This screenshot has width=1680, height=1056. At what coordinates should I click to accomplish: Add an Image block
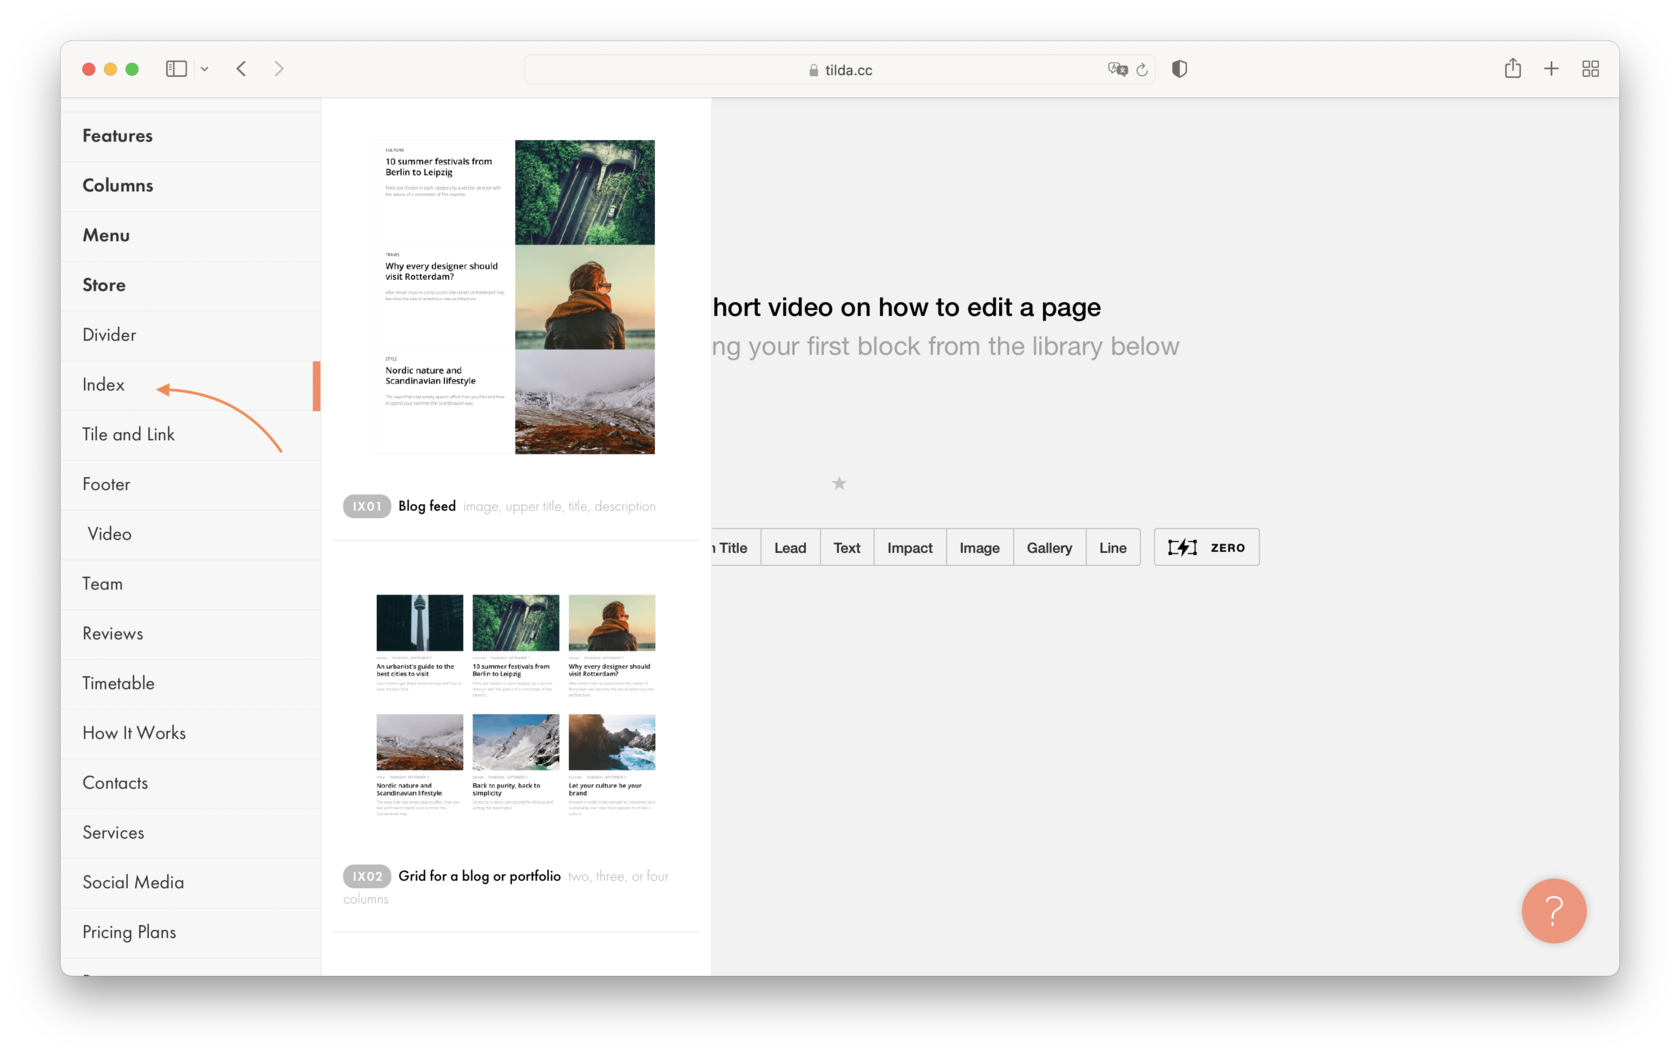pos(980,548)
